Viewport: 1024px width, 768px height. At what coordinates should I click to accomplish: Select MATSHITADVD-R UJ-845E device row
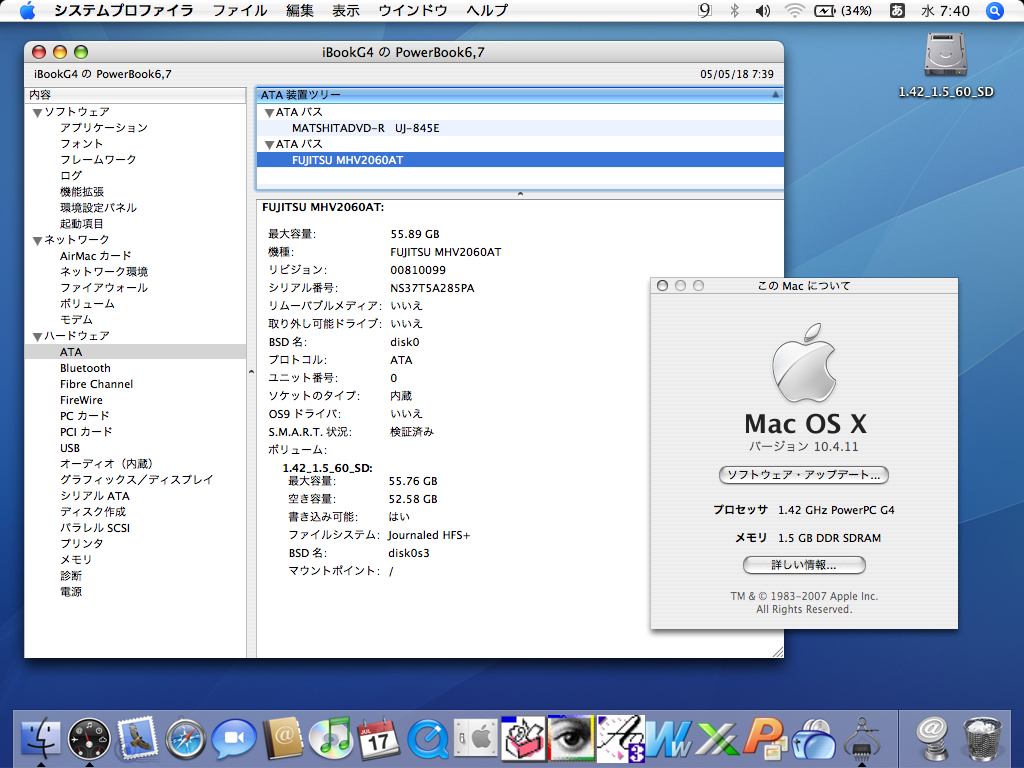[x=520, y=128]
